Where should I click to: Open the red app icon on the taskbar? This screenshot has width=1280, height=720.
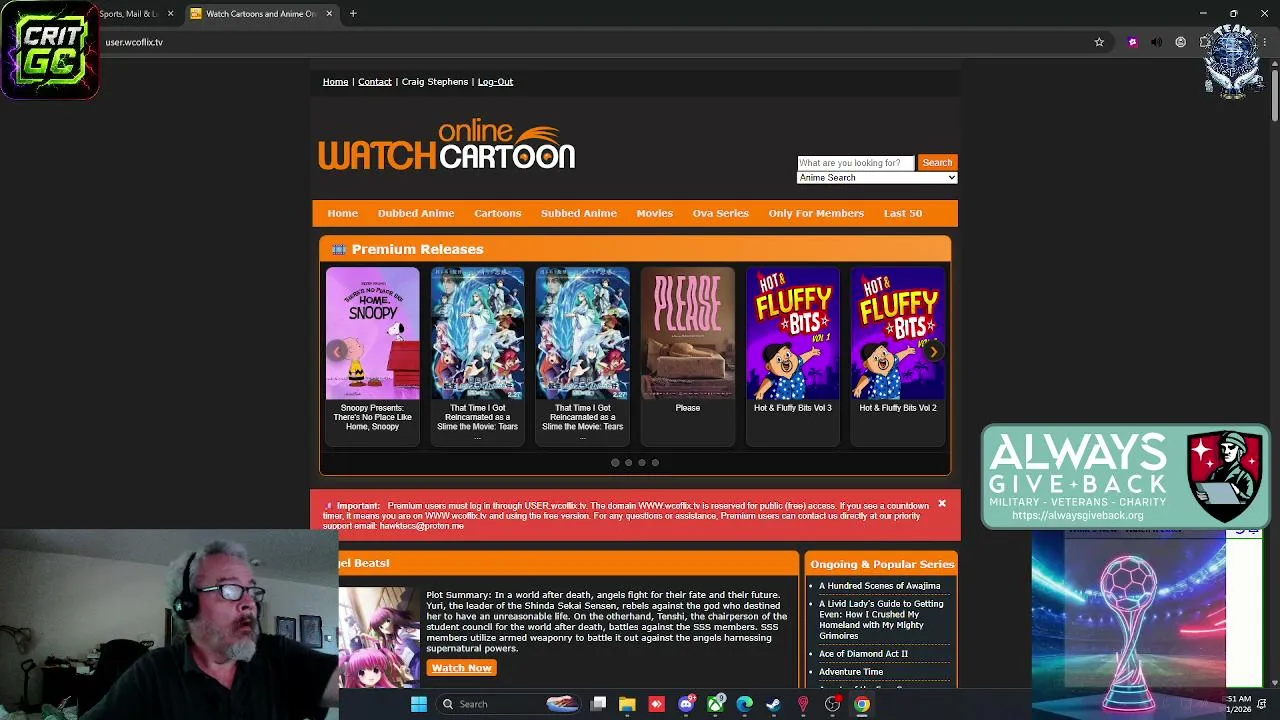click(656, 704)
